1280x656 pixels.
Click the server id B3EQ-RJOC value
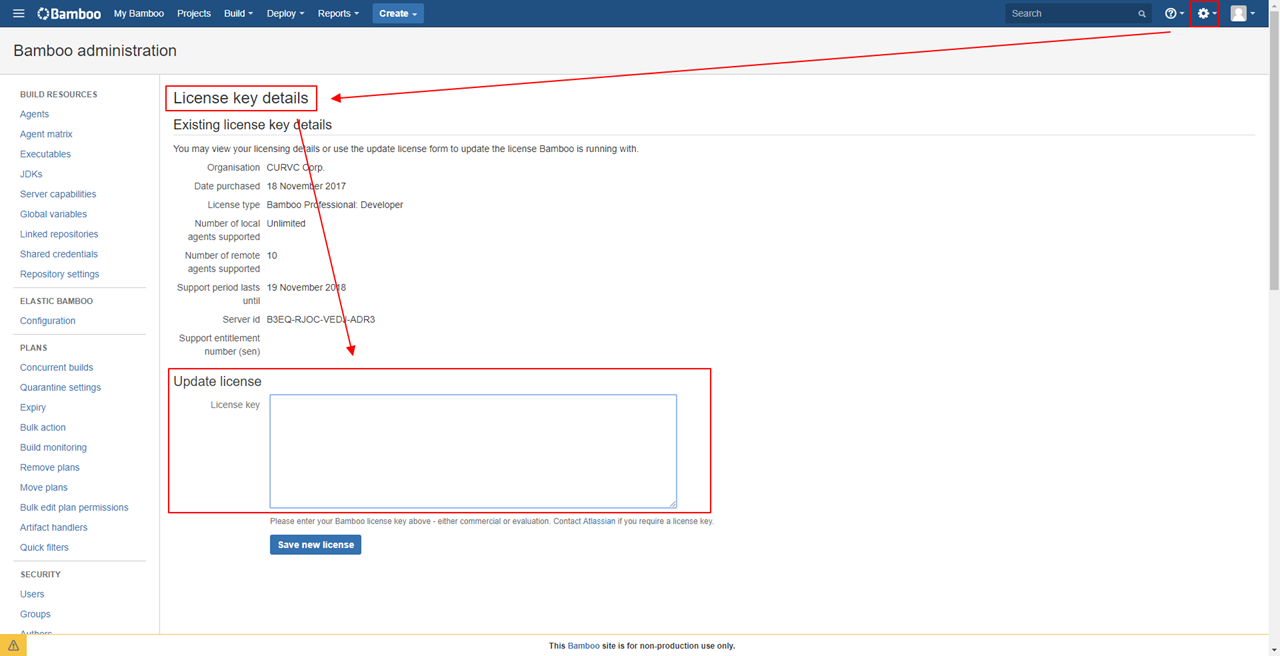(x=321, y=320)
